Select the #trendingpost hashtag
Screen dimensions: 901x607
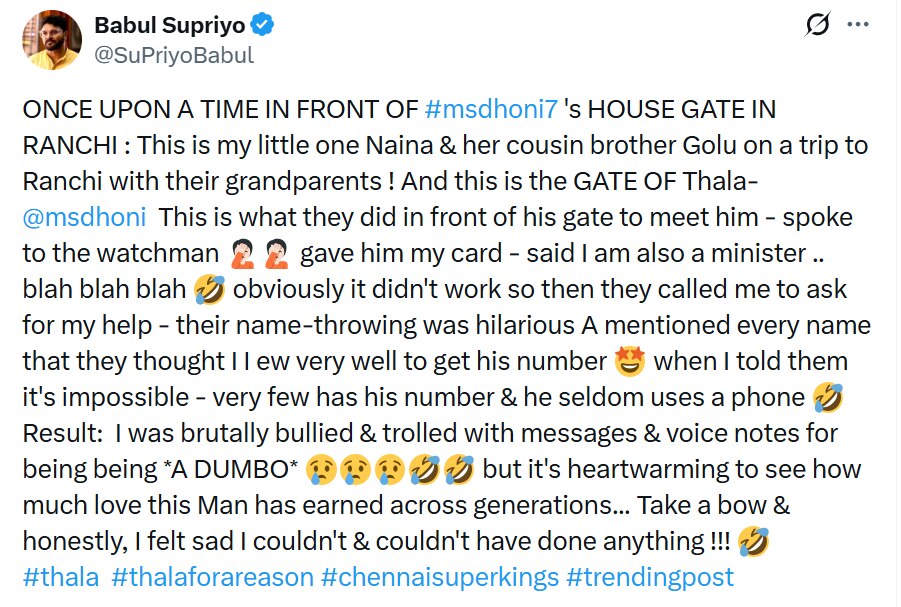coord(650,577)
